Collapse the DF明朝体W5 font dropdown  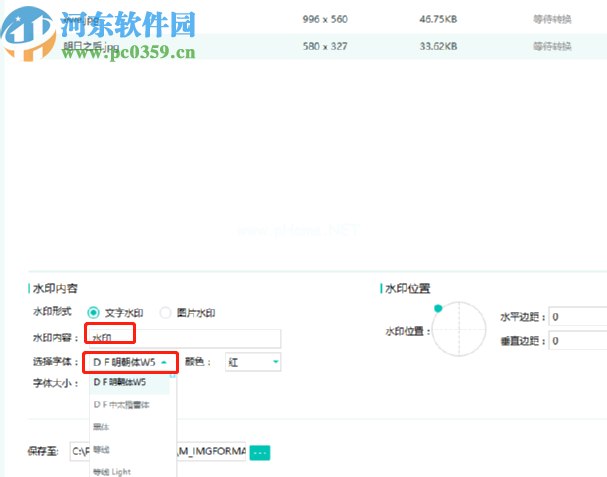130,362
